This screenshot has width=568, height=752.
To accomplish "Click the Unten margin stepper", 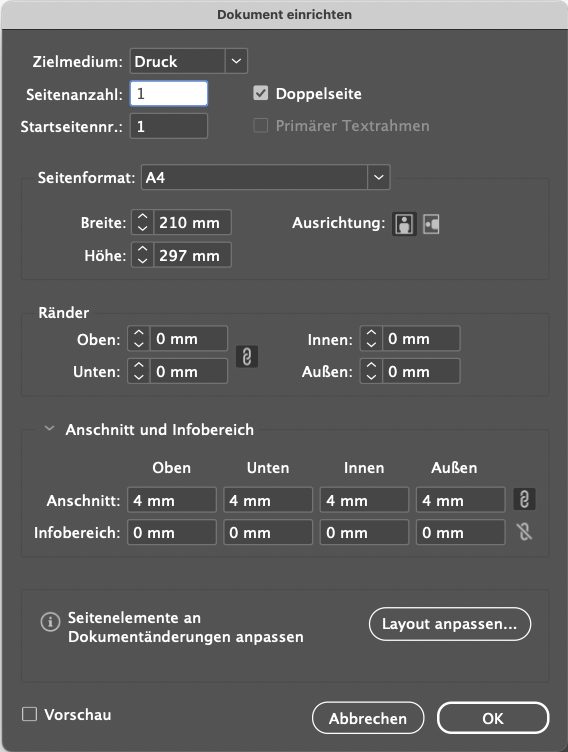I will pos(139,371).
